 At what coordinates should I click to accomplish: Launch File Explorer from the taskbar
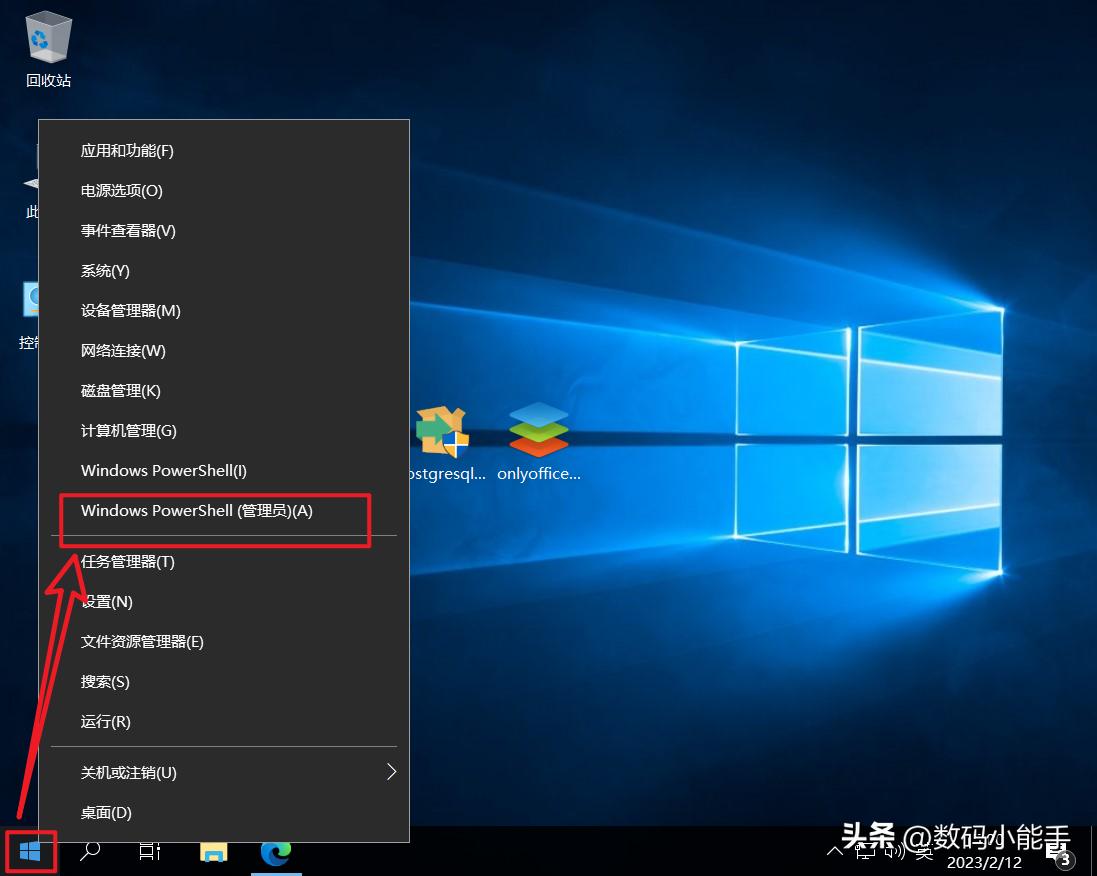click(213, 852)
